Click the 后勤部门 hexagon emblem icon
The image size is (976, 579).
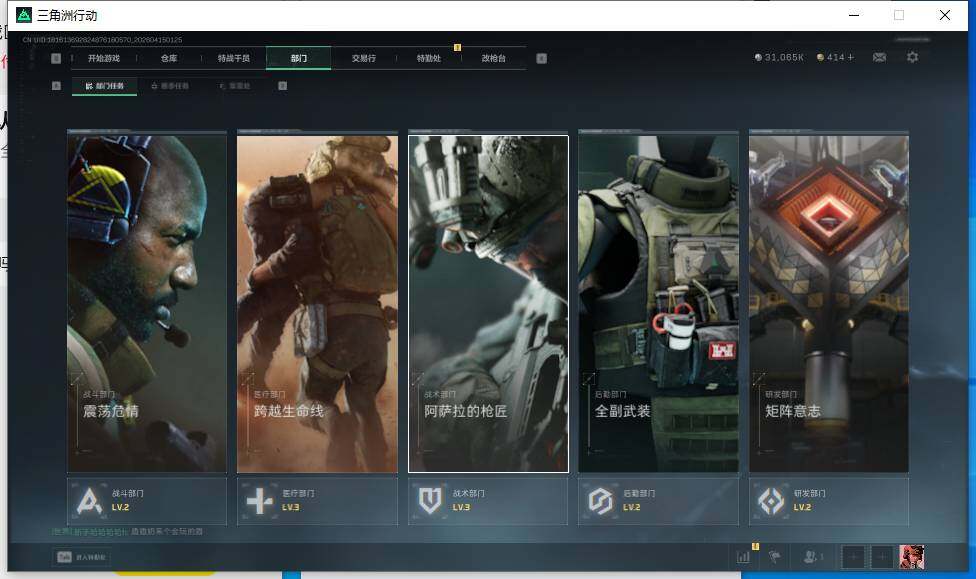[x=600, y=501]
